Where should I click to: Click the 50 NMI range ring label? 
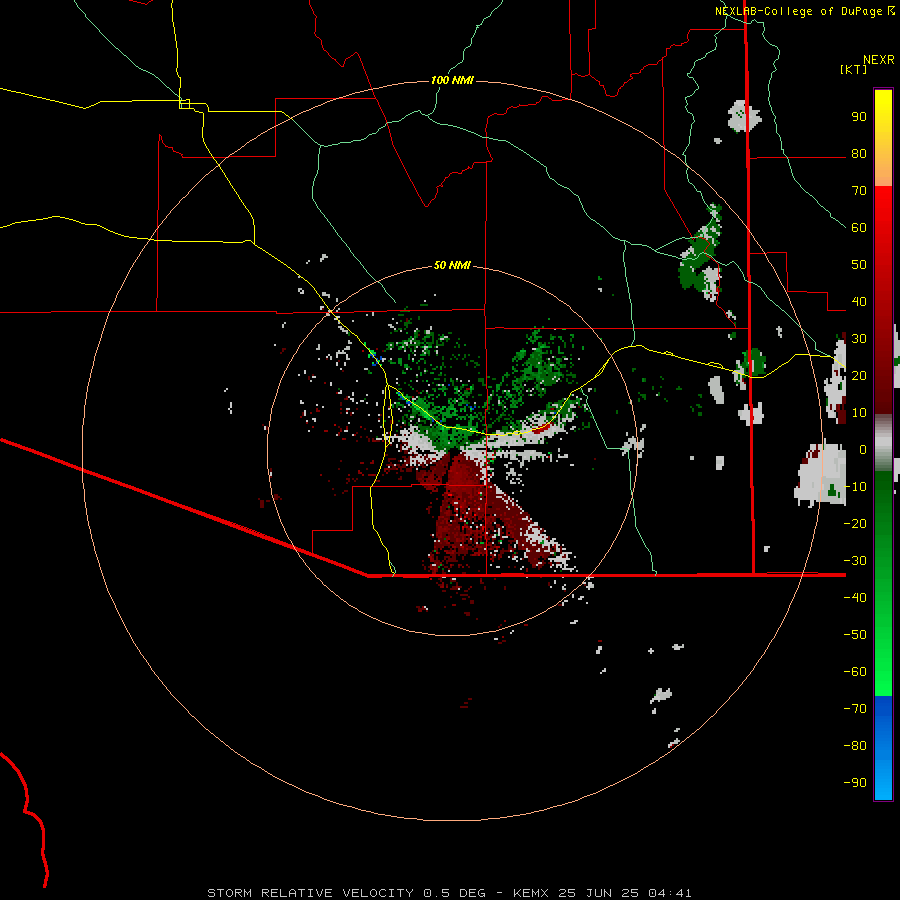[452, 265]
